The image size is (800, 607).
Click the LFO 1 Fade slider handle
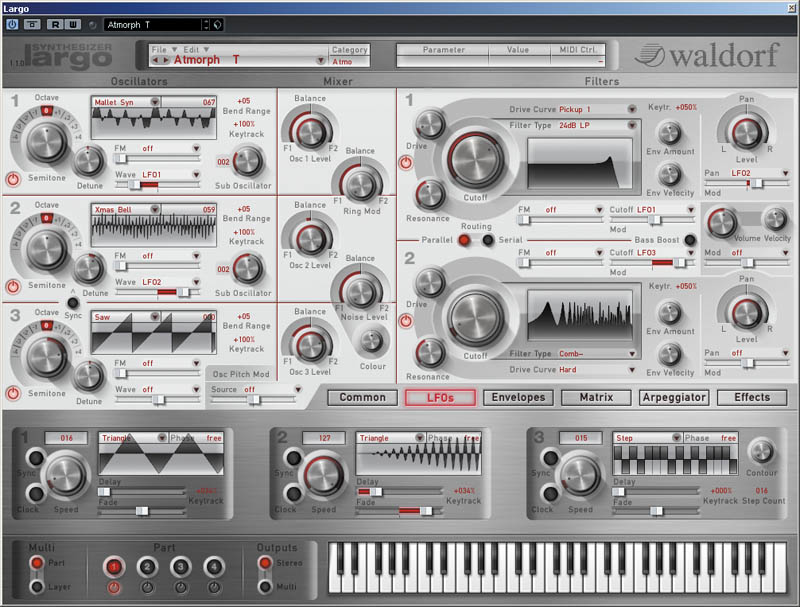pyautogui.click(x=142, y=510)
